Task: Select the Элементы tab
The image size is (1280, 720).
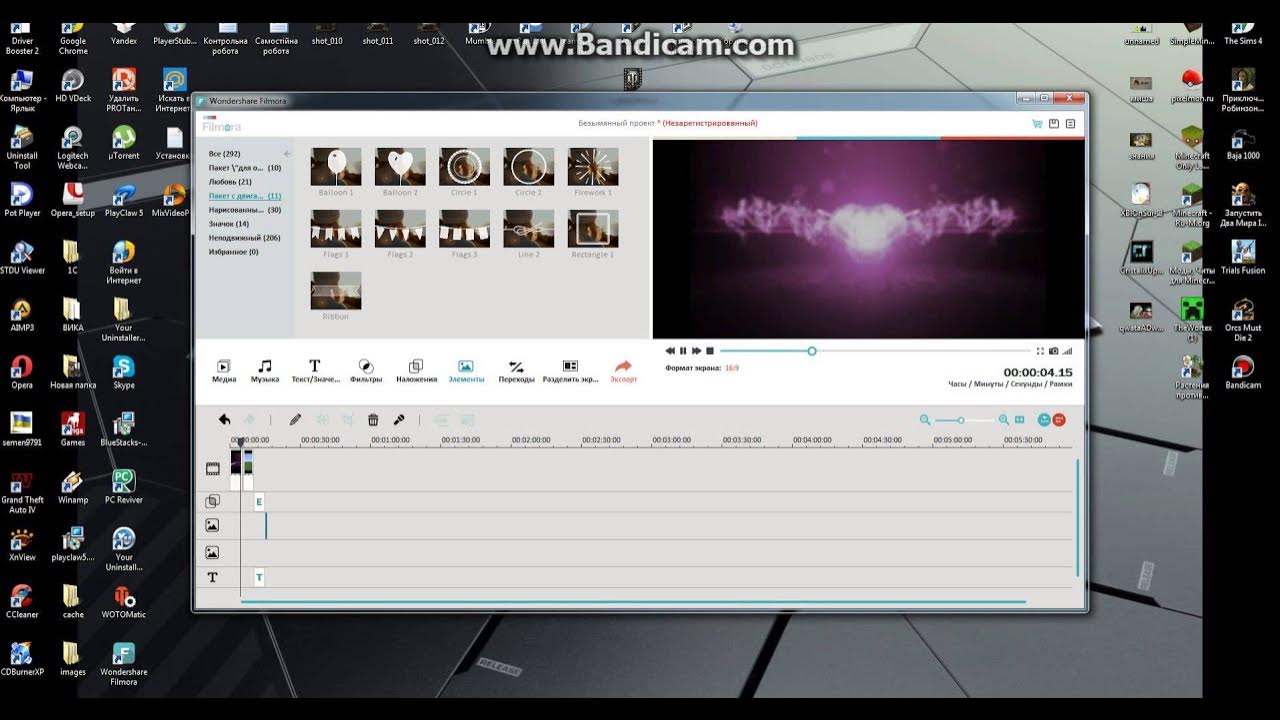Action: click(x=466, y=371)
